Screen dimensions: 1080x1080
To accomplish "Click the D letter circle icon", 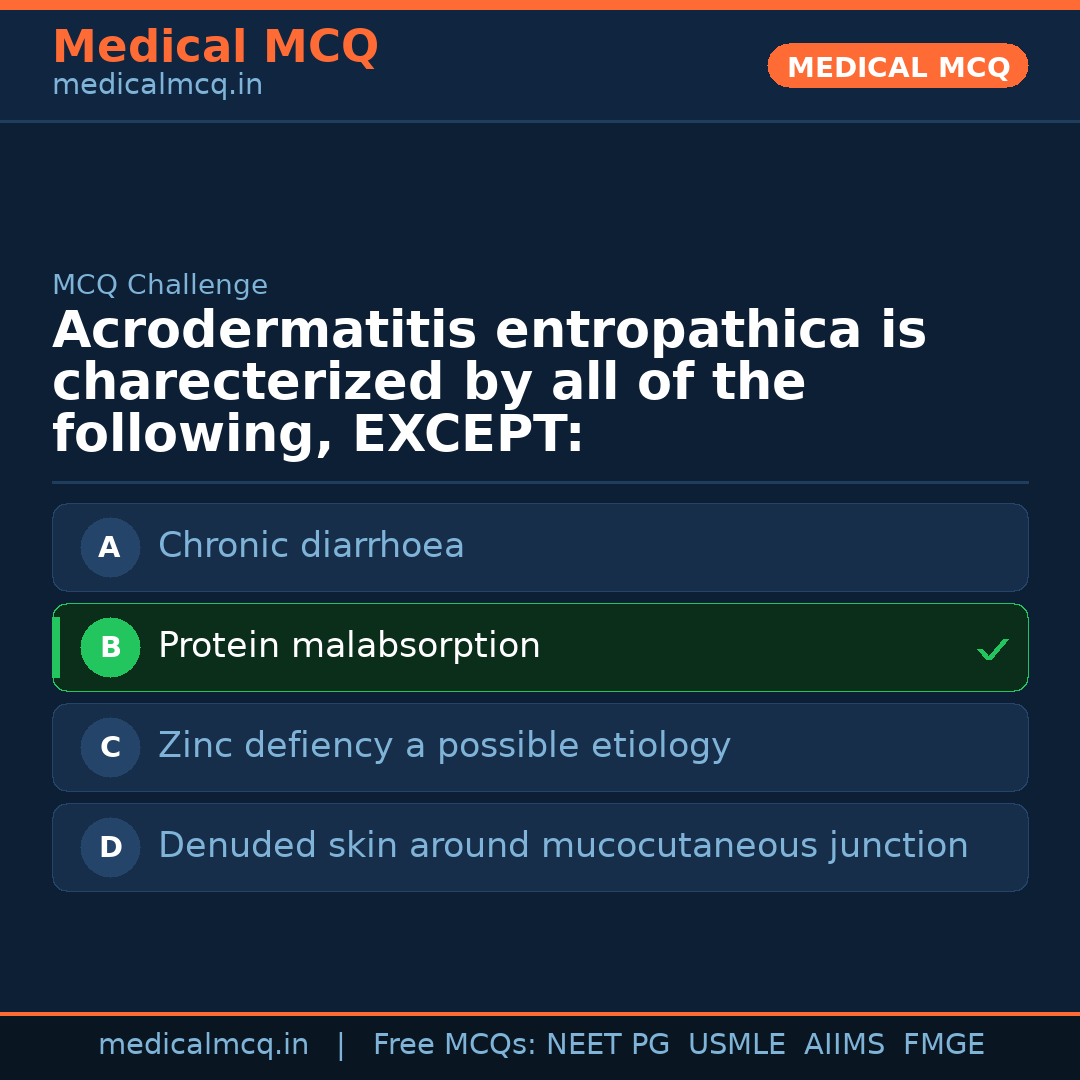I will (x=110, y=847).
